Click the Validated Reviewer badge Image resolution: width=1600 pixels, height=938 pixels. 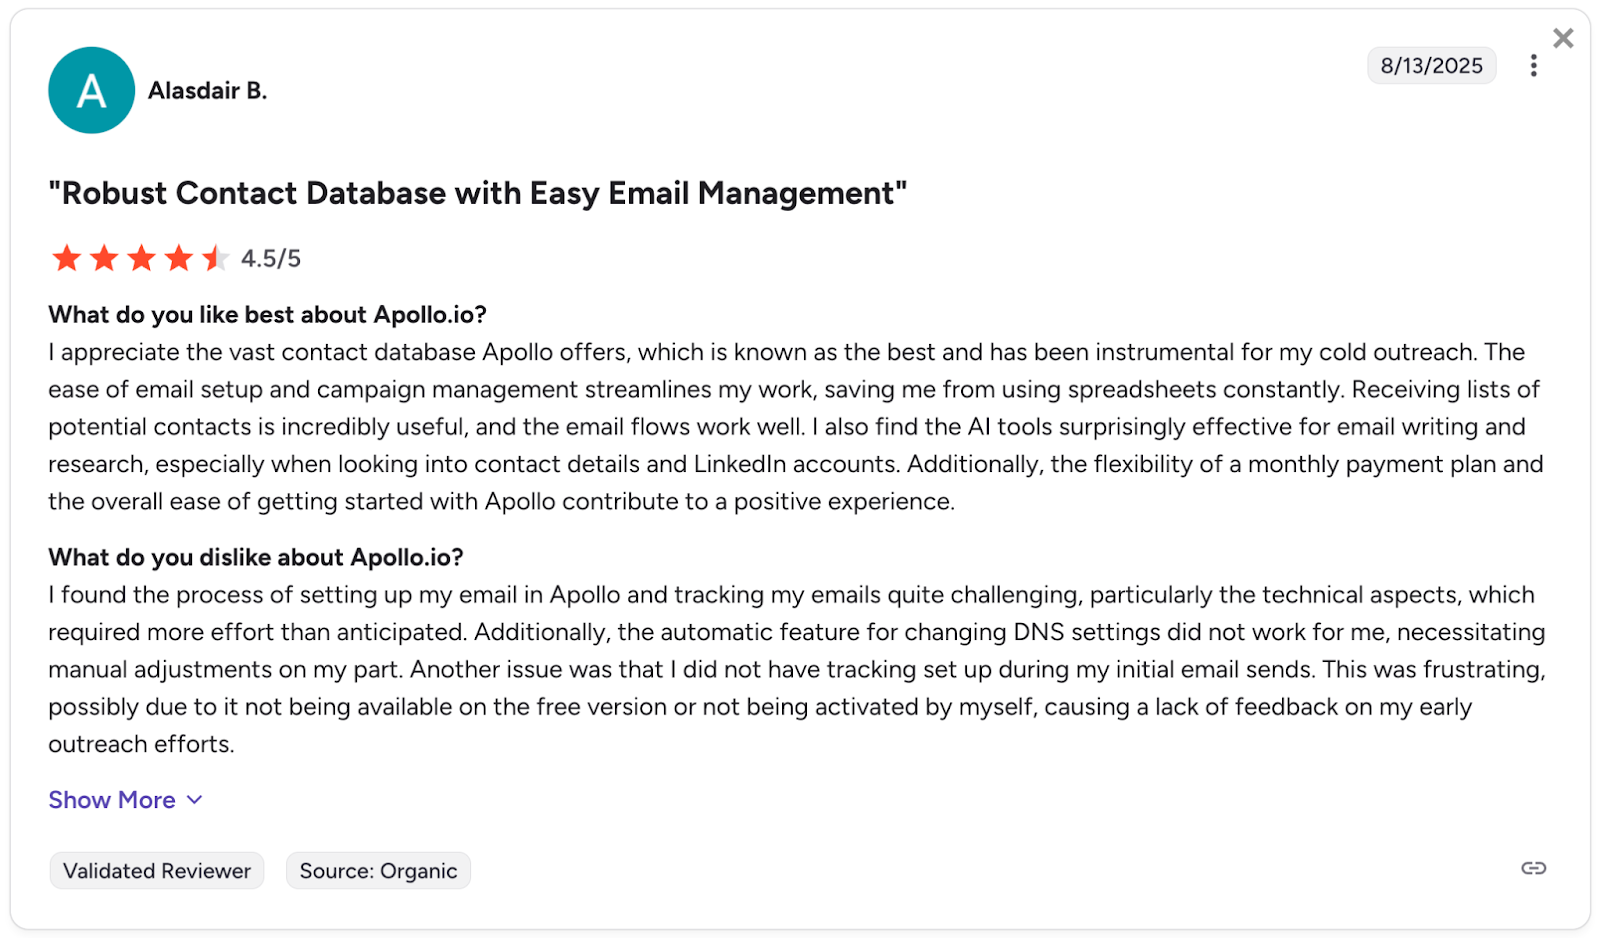pyautogui.click(x=157, y=871)
